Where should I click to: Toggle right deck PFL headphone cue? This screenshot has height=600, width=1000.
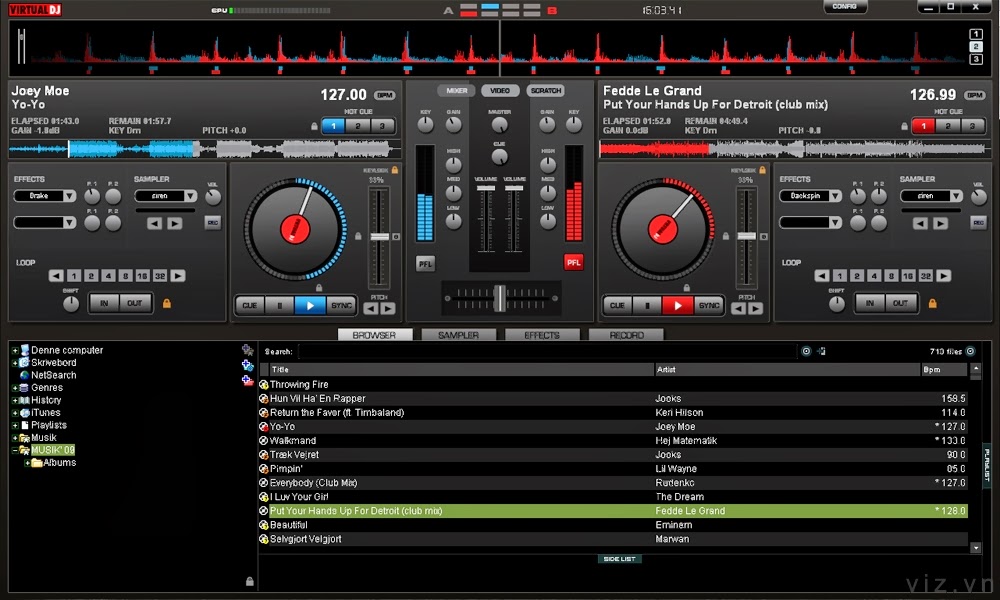pyautogui.click(x=573, y=262)
